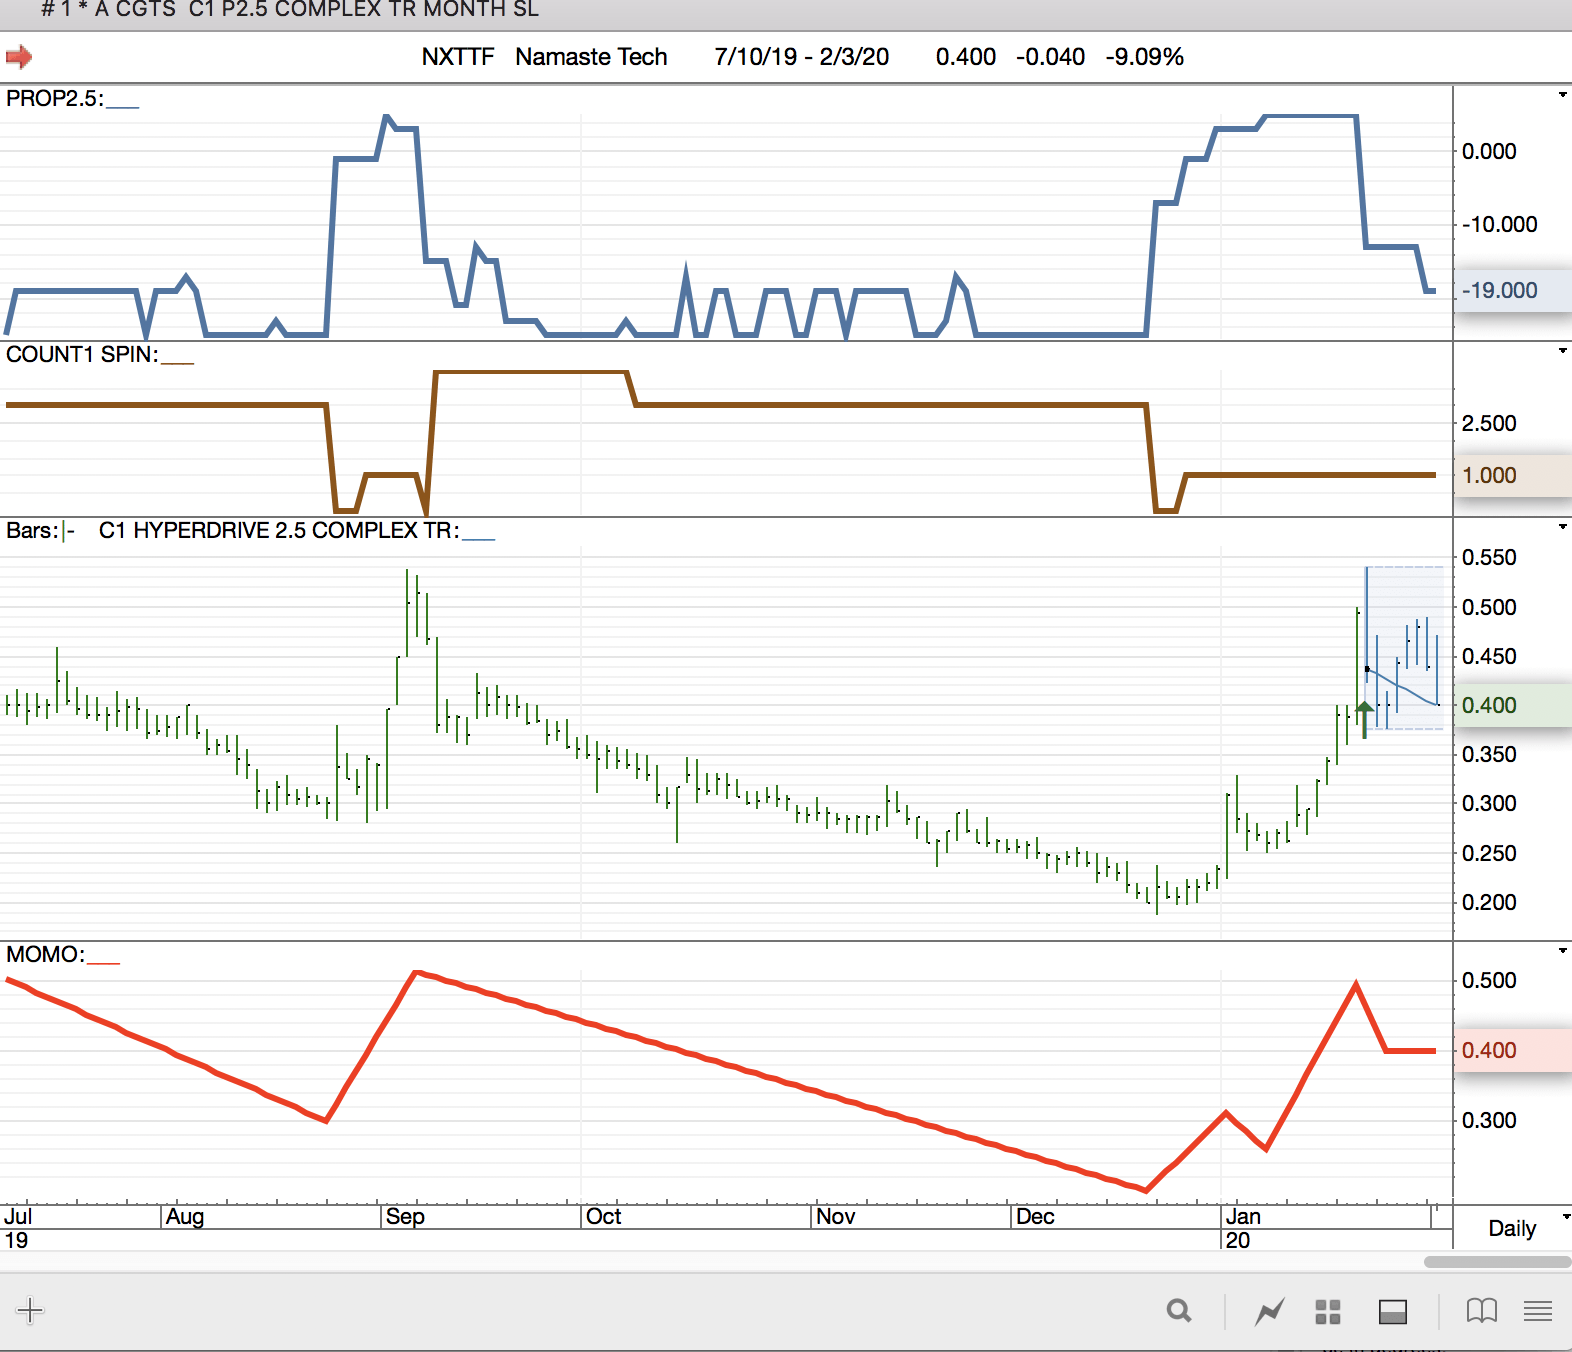Click the NXTTF ticker symbol

tap(458, 57)
